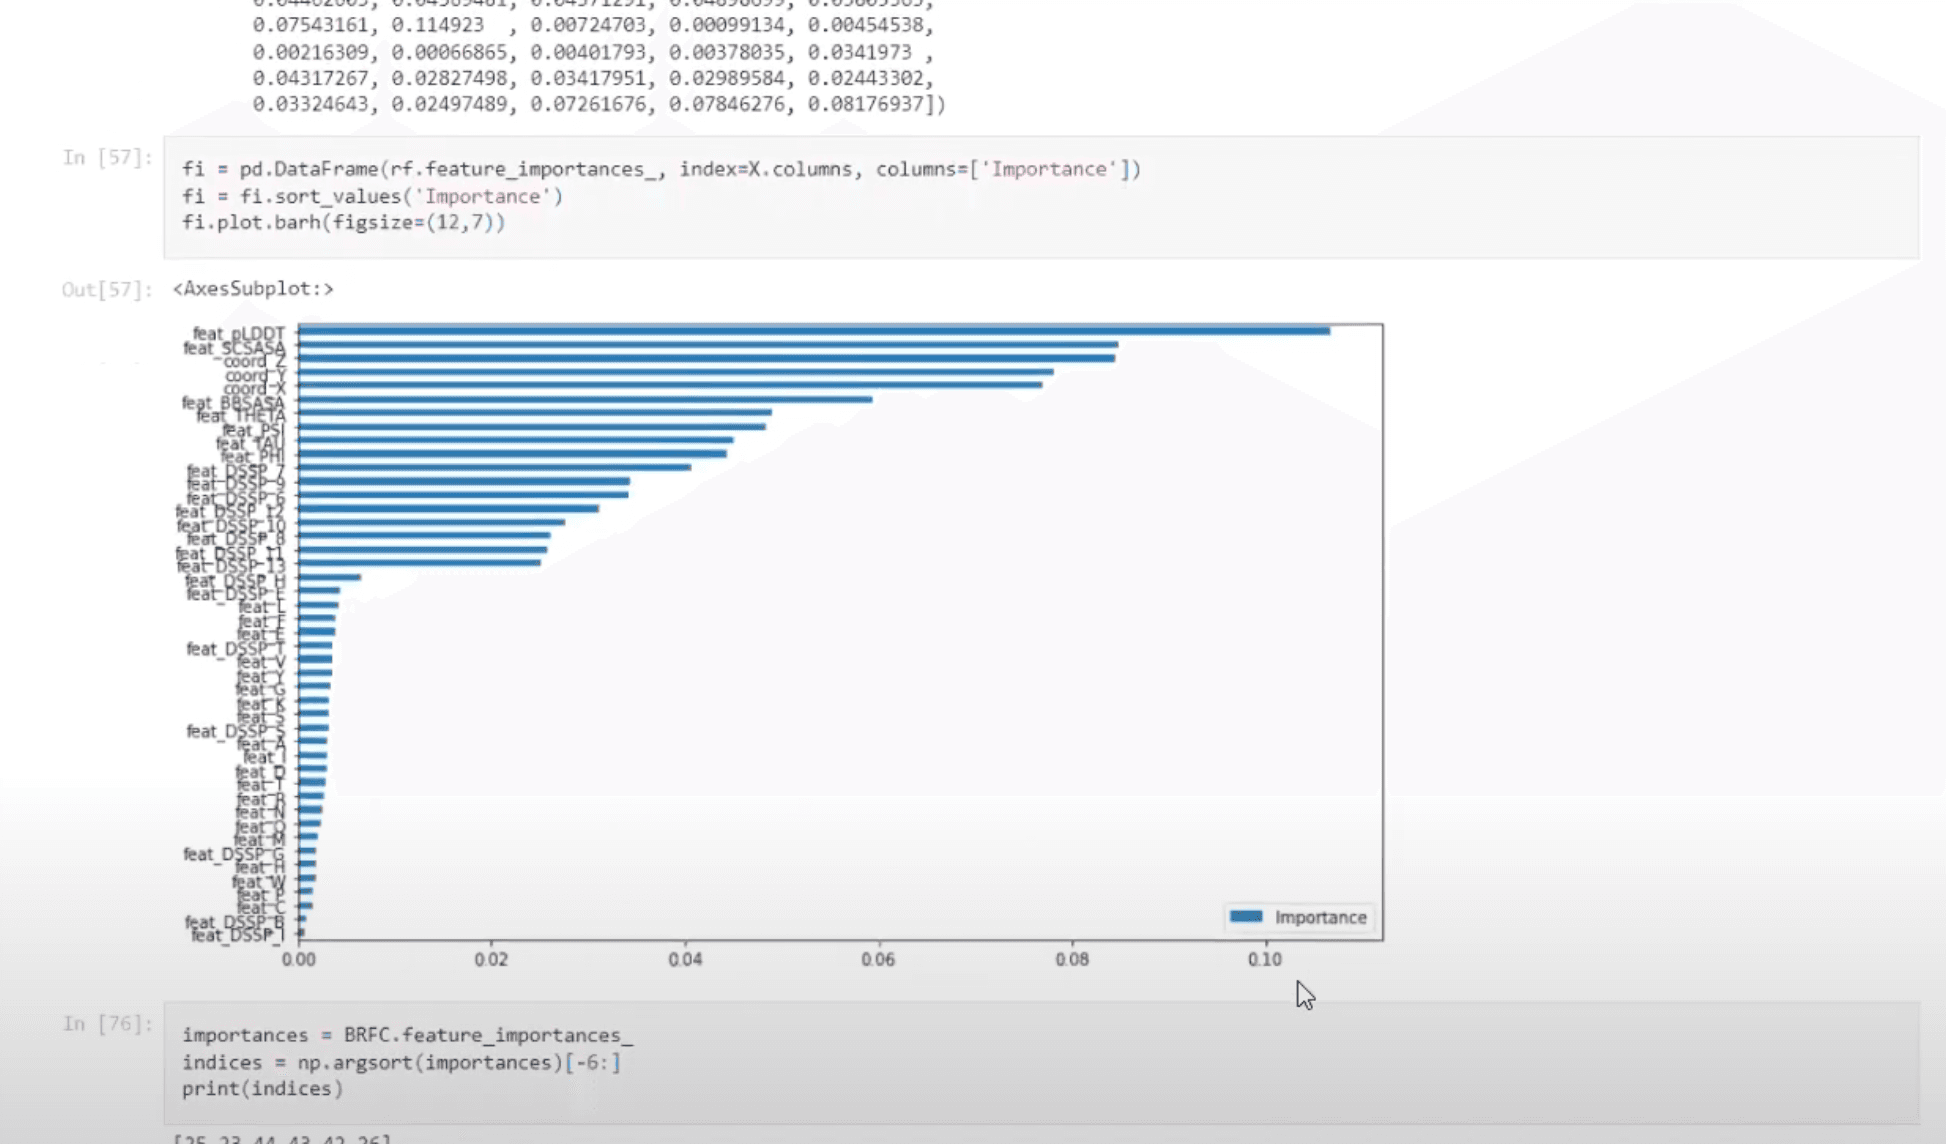Click the Importance legend label text
1946x1144 pixels.
[x=1320, y=917]
